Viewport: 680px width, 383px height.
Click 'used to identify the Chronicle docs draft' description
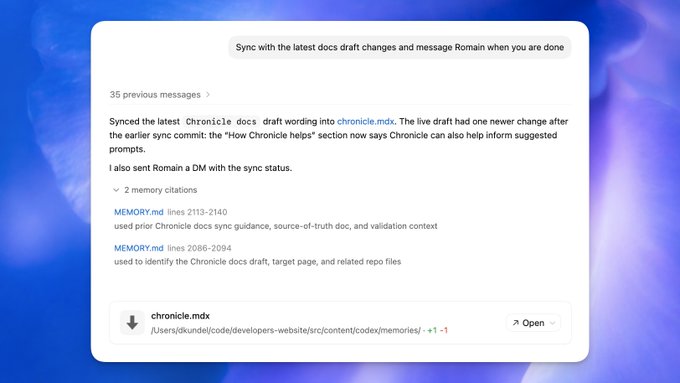click(258, 262)
